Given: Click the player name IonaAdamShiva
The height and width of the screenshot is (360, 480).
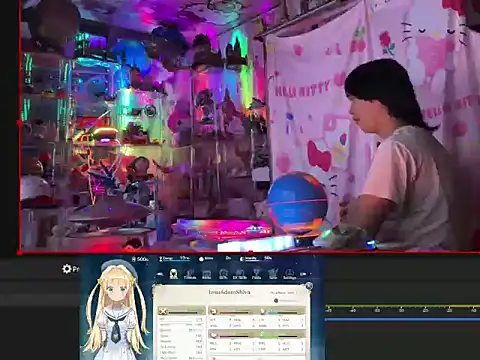Looking at the screenshot, I should click(229, 292).
